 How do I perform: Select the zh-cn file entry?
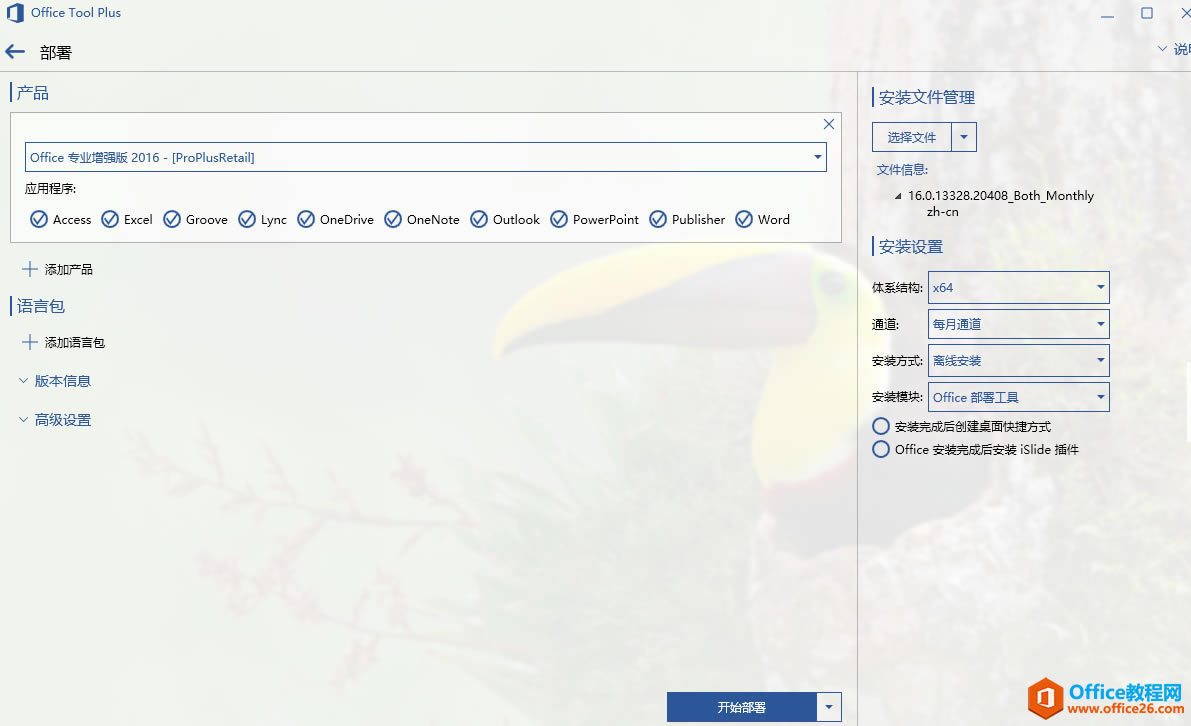(x=943, y=212)
